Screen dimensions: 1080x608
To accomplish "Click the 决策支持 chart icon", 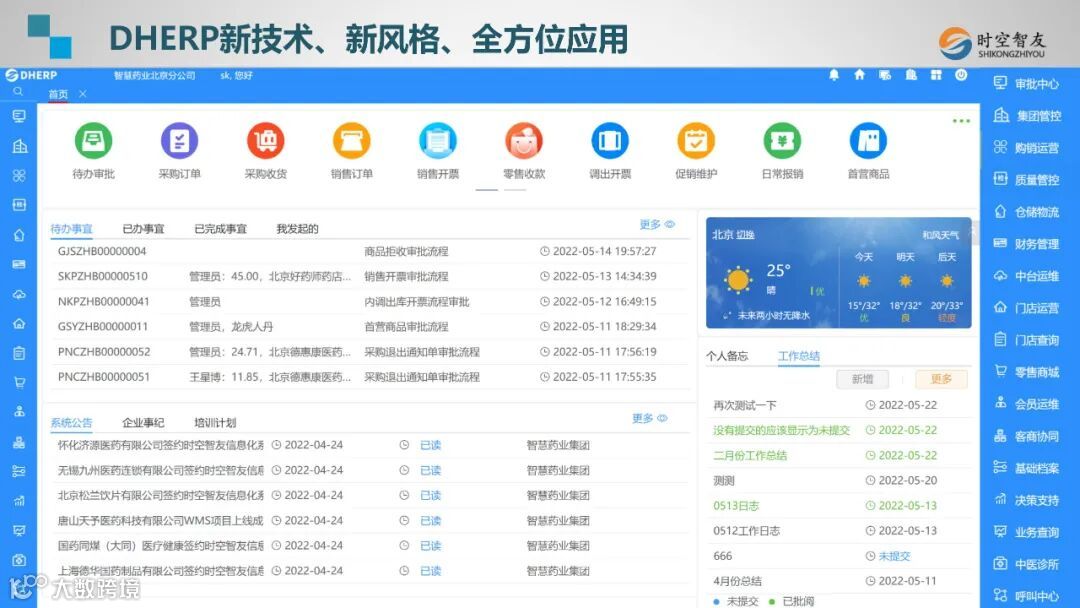I will (1000, 500).
